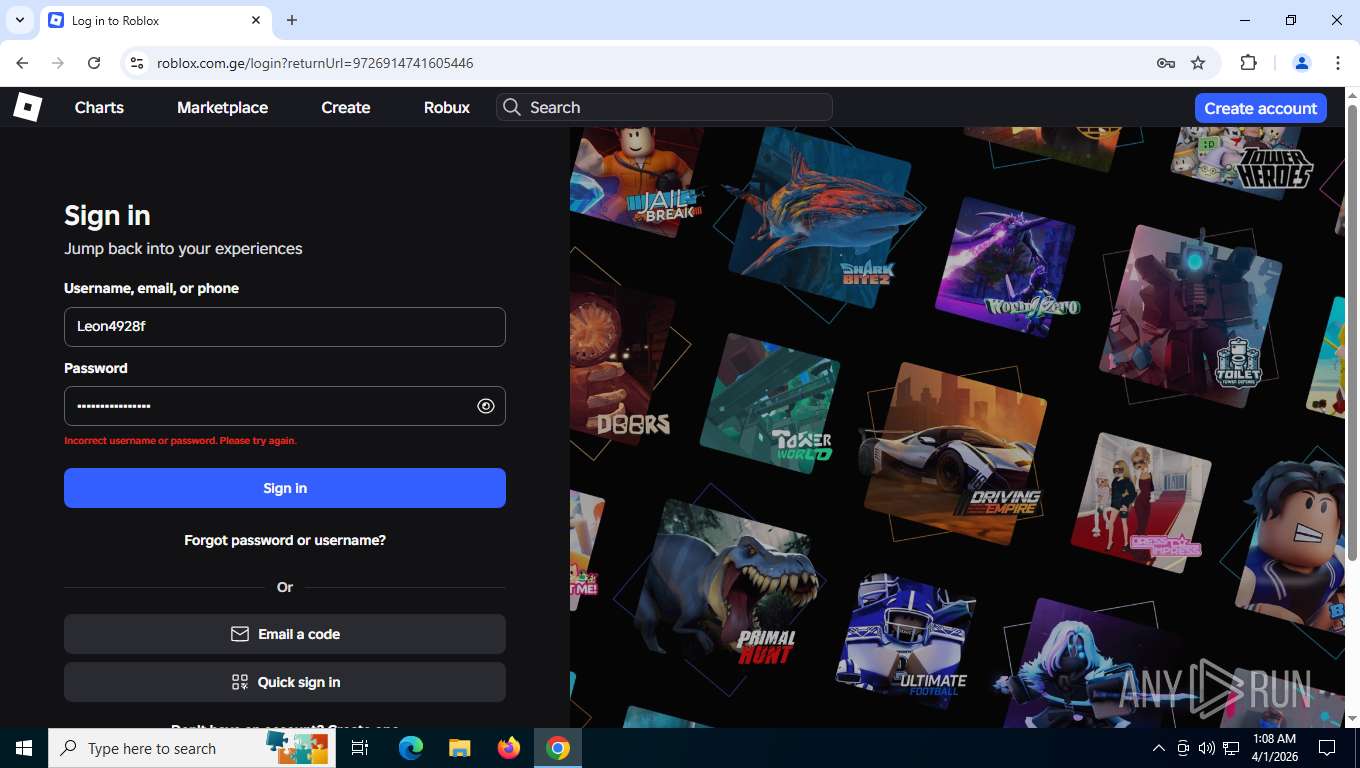The image size is (1360, 768).
Task: Click the QR icon on Quick sign in
Action: [x=240, y=682]
